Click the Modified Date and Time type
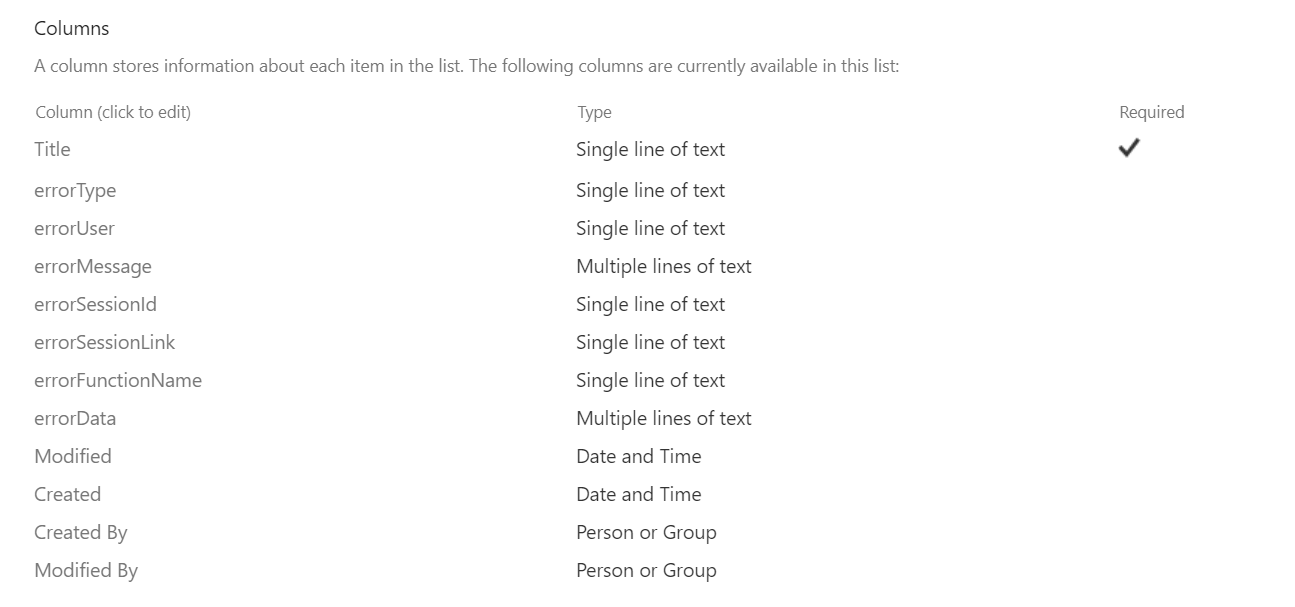 (x=638, y=456)
